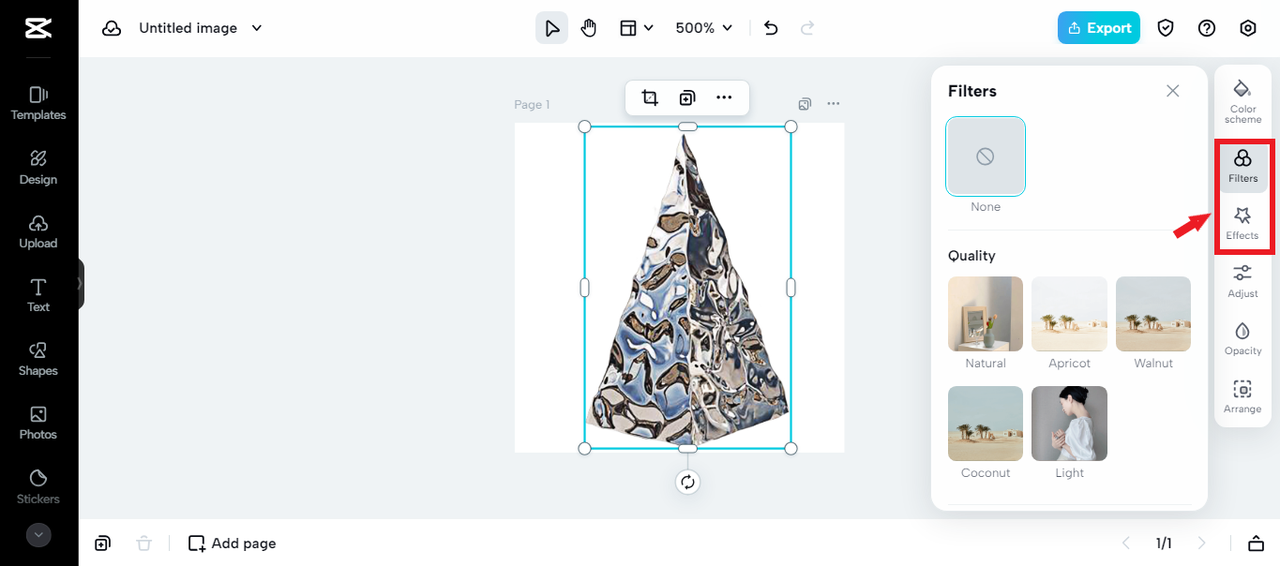The width and height of the screenshot is (1280, 566).
Task: Open the Adjust tool tab
Action: 1243,281
